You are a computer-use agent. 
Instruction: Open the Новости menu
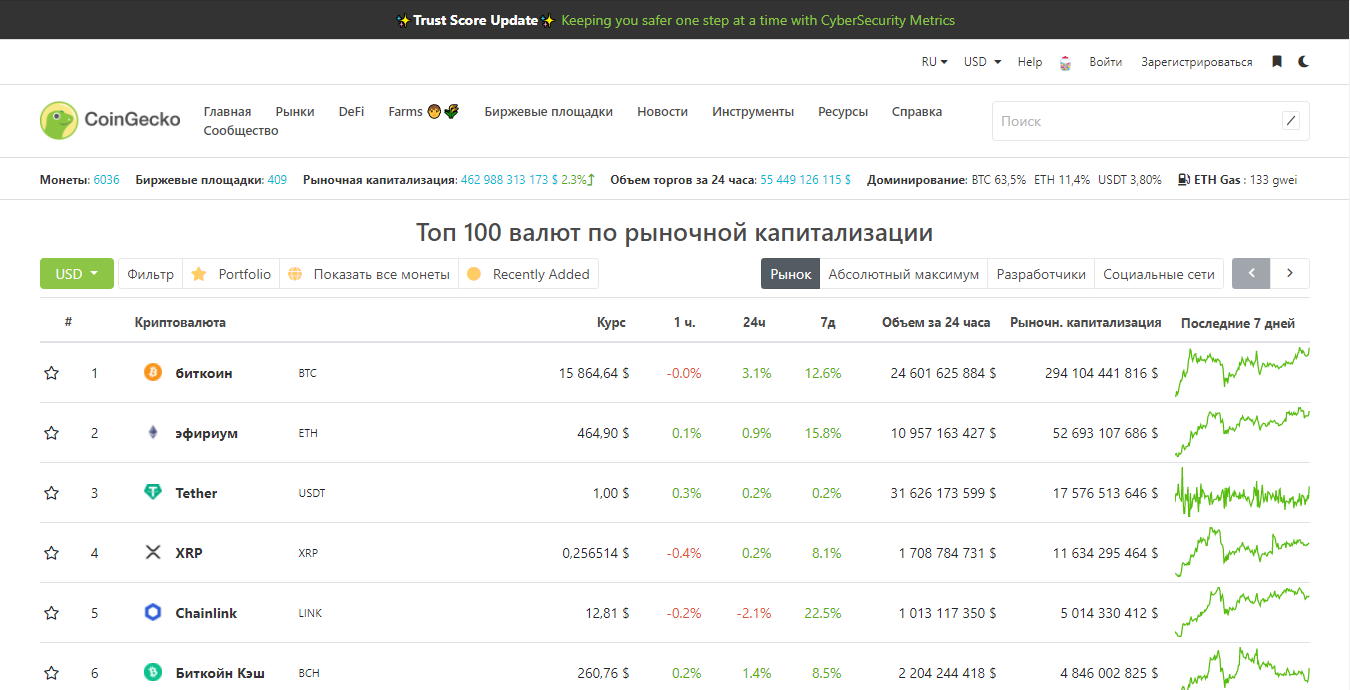click(x=662, y=112)
